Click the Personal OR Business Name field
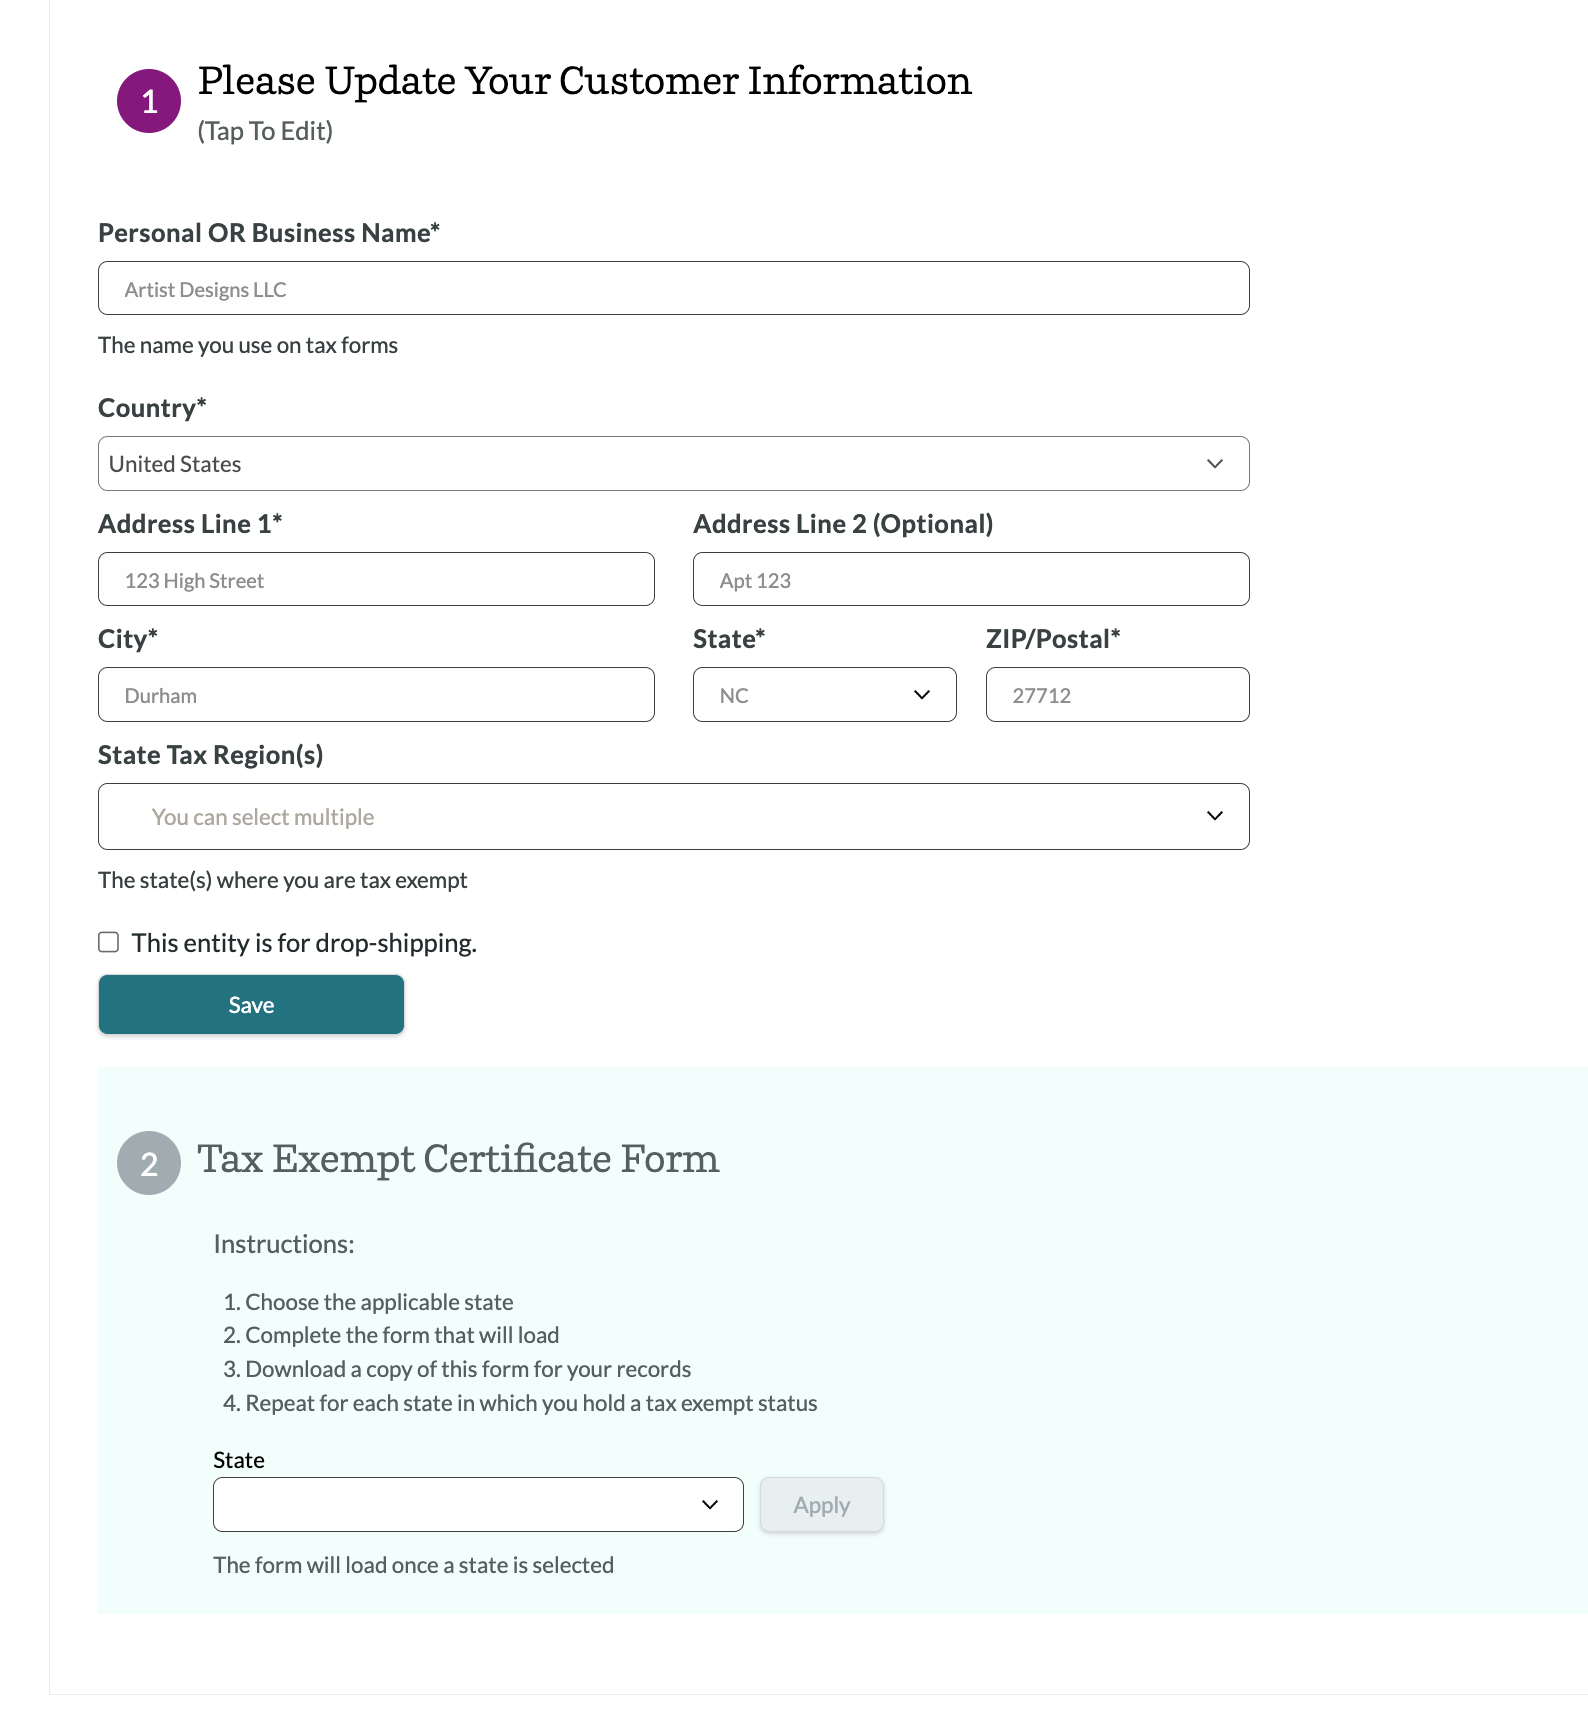 click(673, 289)
